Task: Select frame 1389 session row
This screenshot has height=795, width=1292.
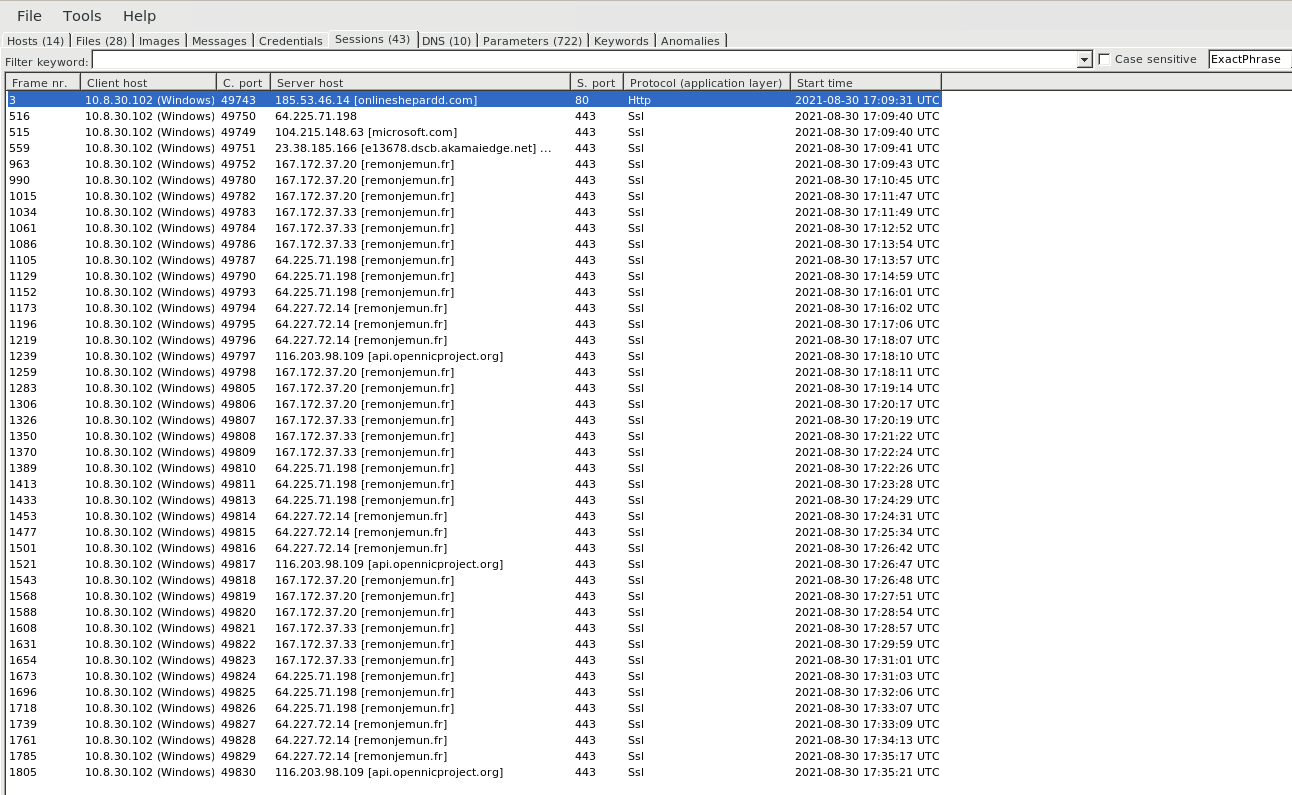Action: click(473, 468)
